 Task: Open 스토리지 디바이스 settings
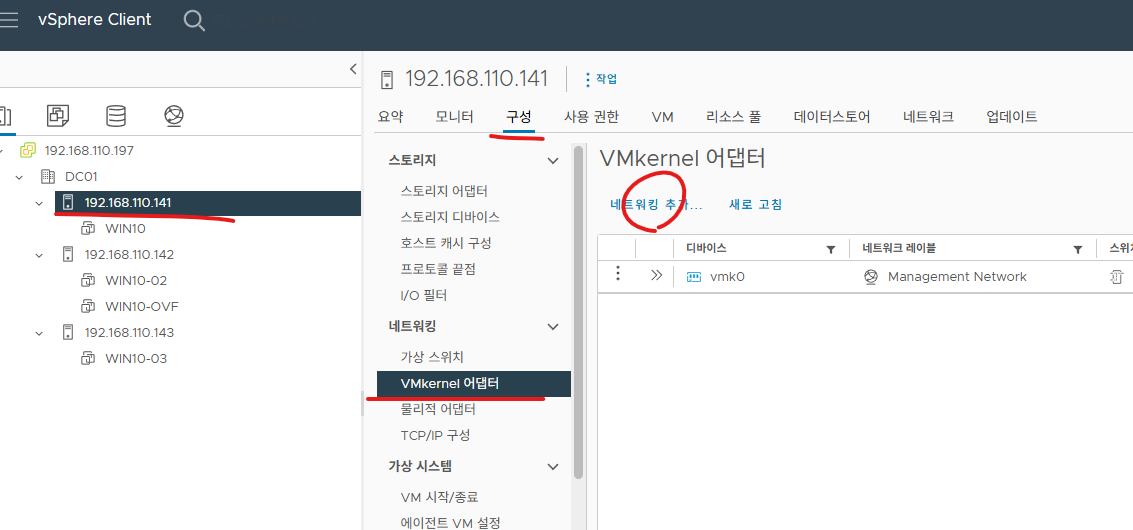click(449, 217)
